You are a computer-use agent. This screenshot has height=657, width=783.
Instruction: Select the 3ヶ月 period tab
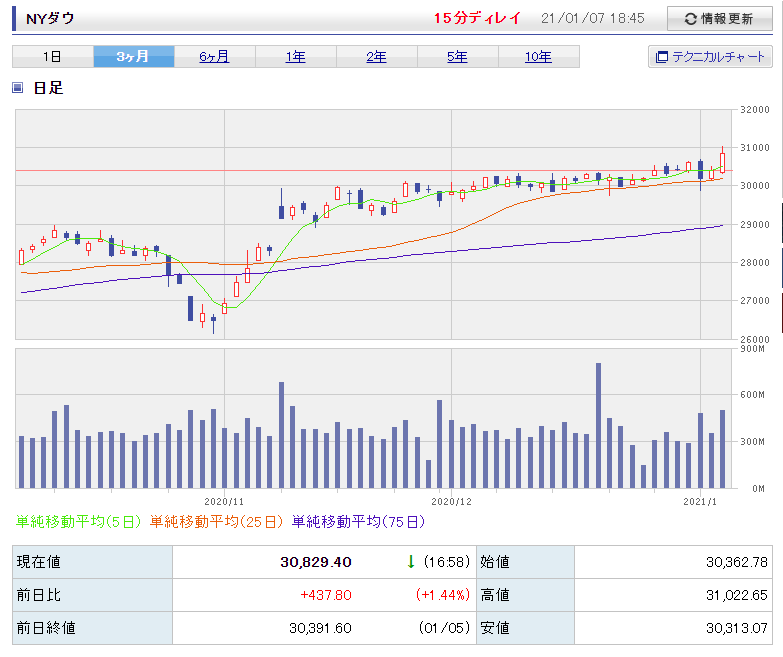(x=133, y=57)
